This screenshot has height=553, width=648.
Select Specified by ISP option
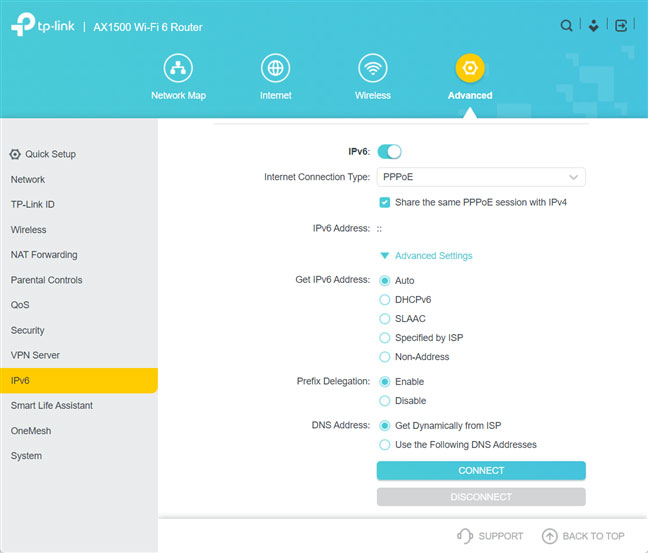pyautogui.click(x=385, y=338)
